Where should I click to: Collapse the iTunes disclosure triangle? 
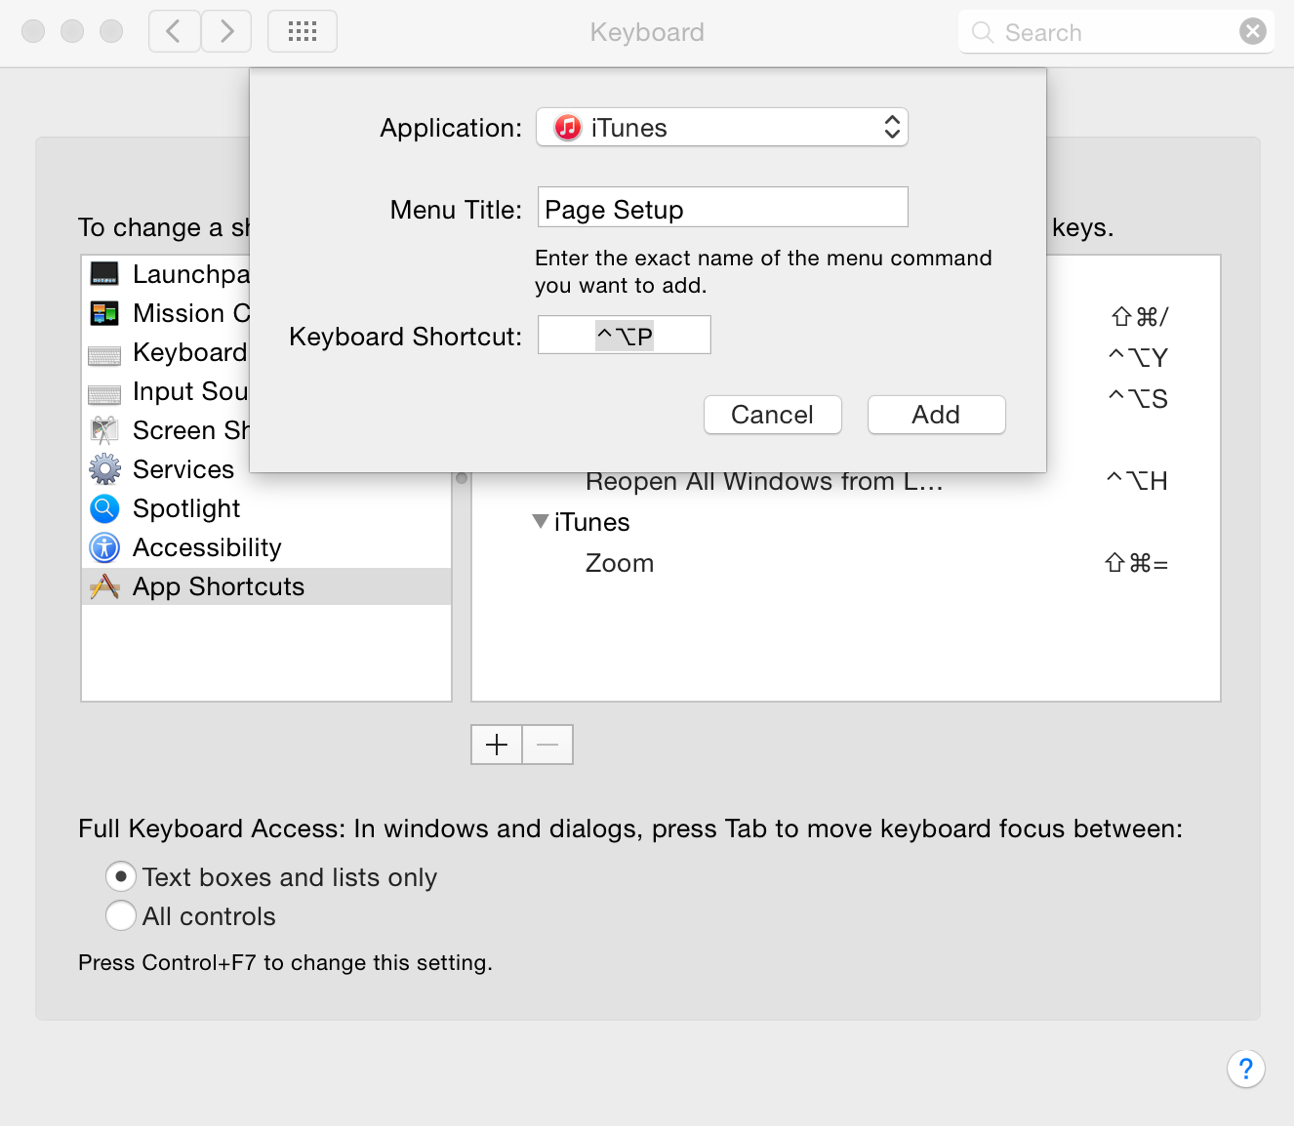click(x=540, y=521)
